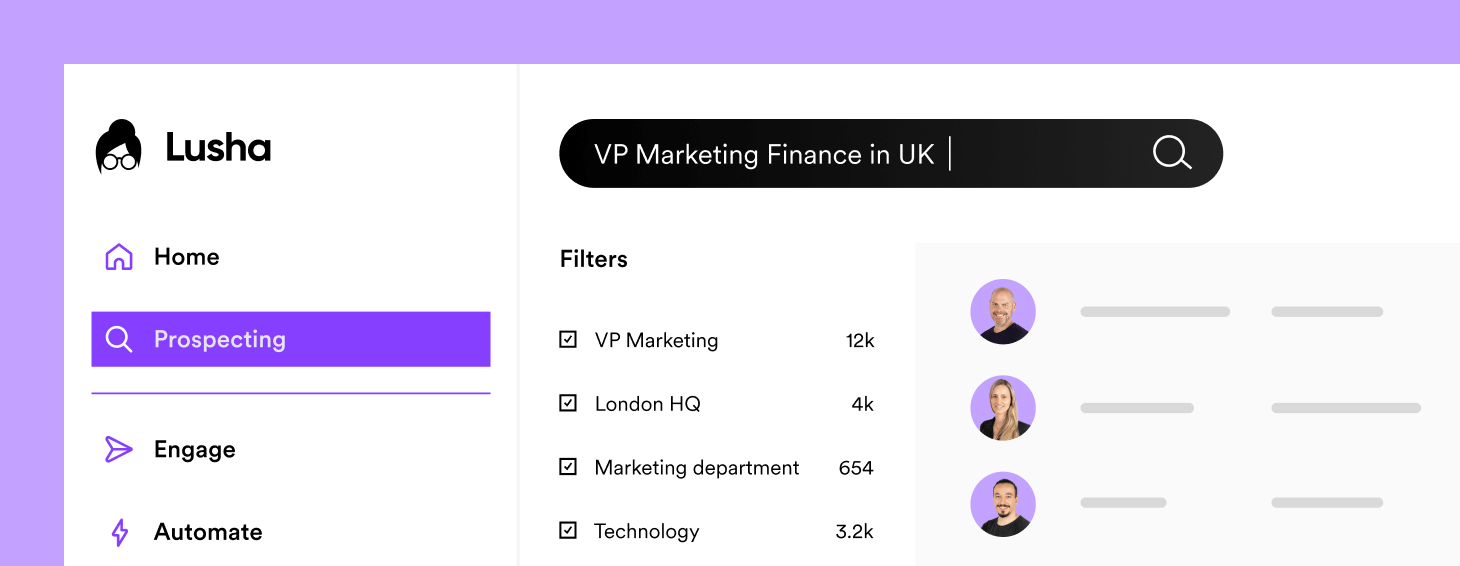
Task: Click the Lusha brand name
Action: [218, 148]
